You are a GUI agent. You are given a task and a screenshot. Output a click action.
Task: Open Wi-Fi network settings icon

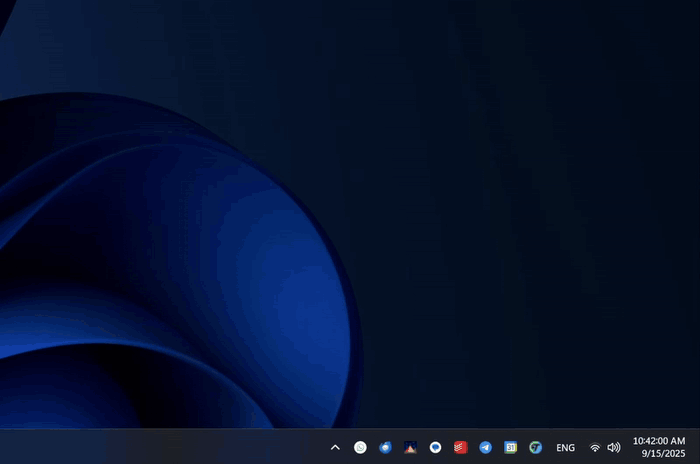(x=595, y=447)
